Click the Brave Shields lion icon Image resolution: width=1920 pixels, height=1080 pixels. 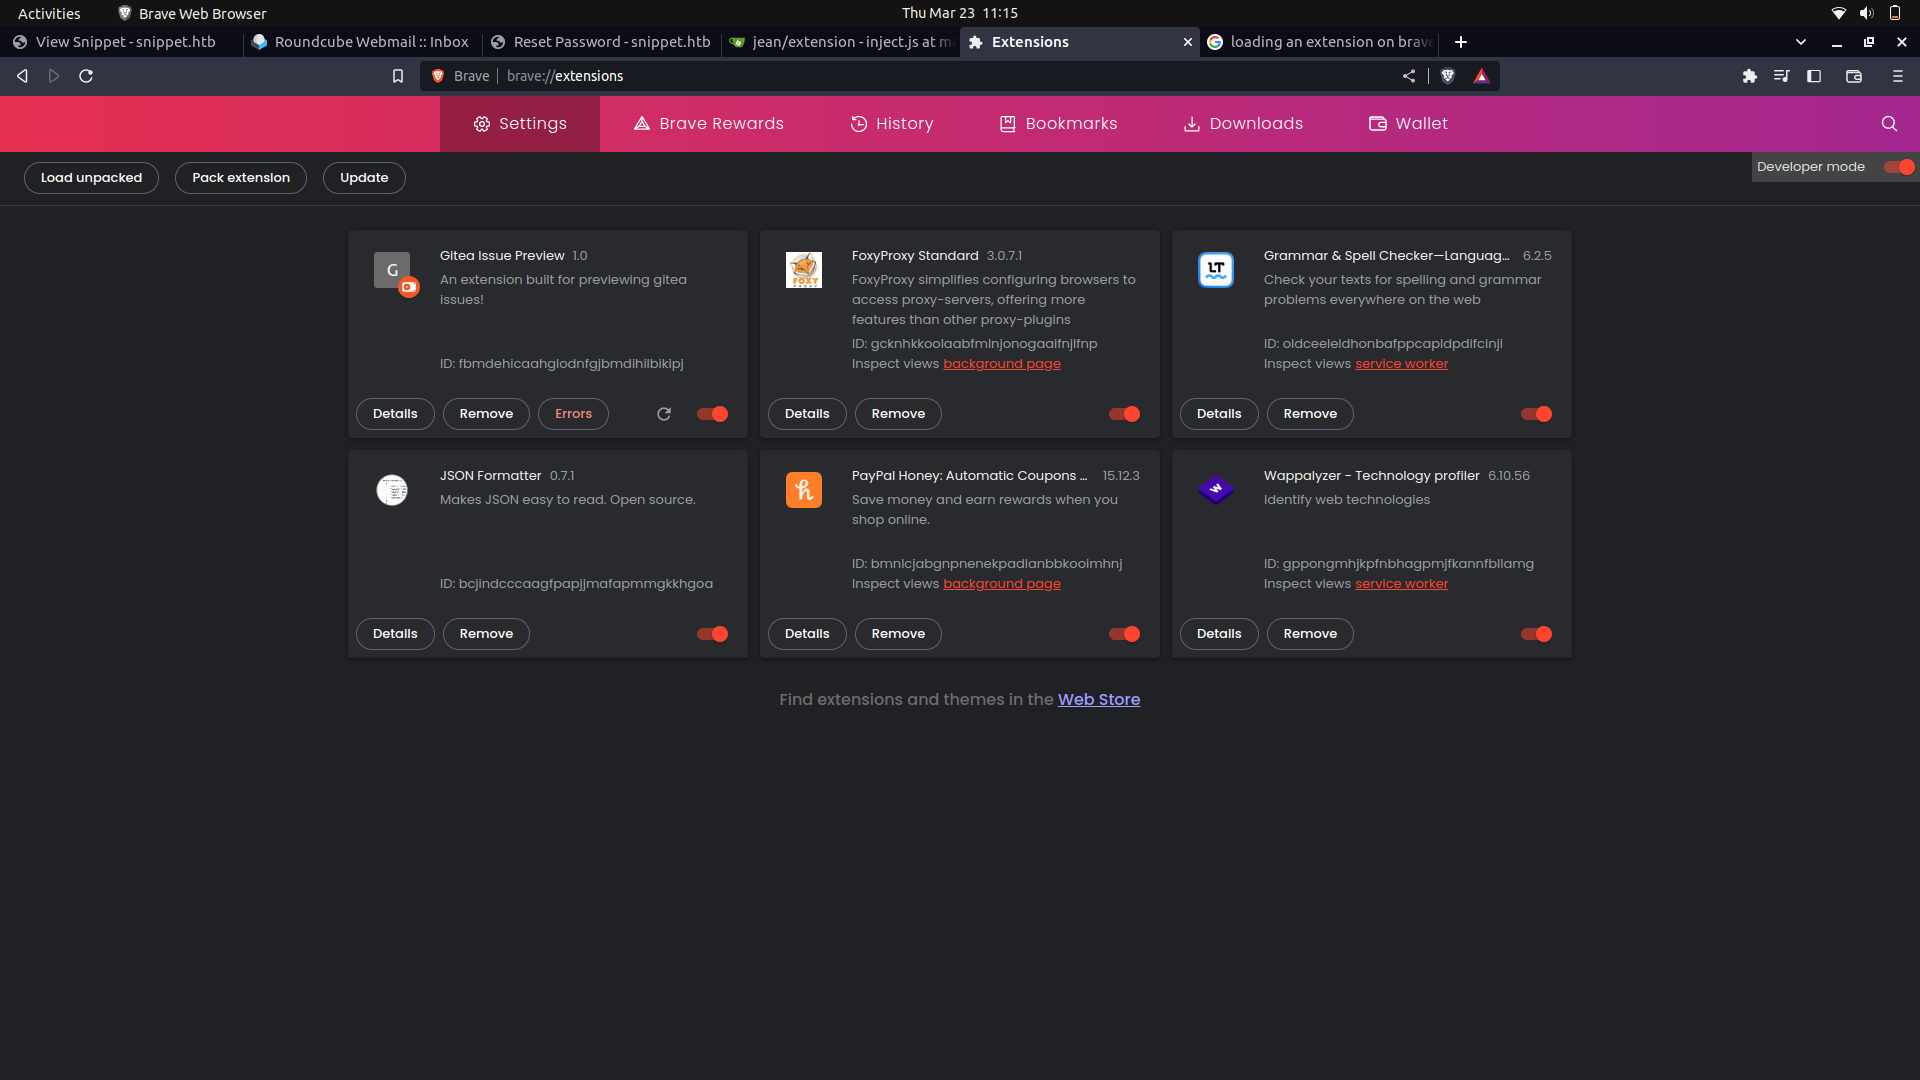point(1448,75)
